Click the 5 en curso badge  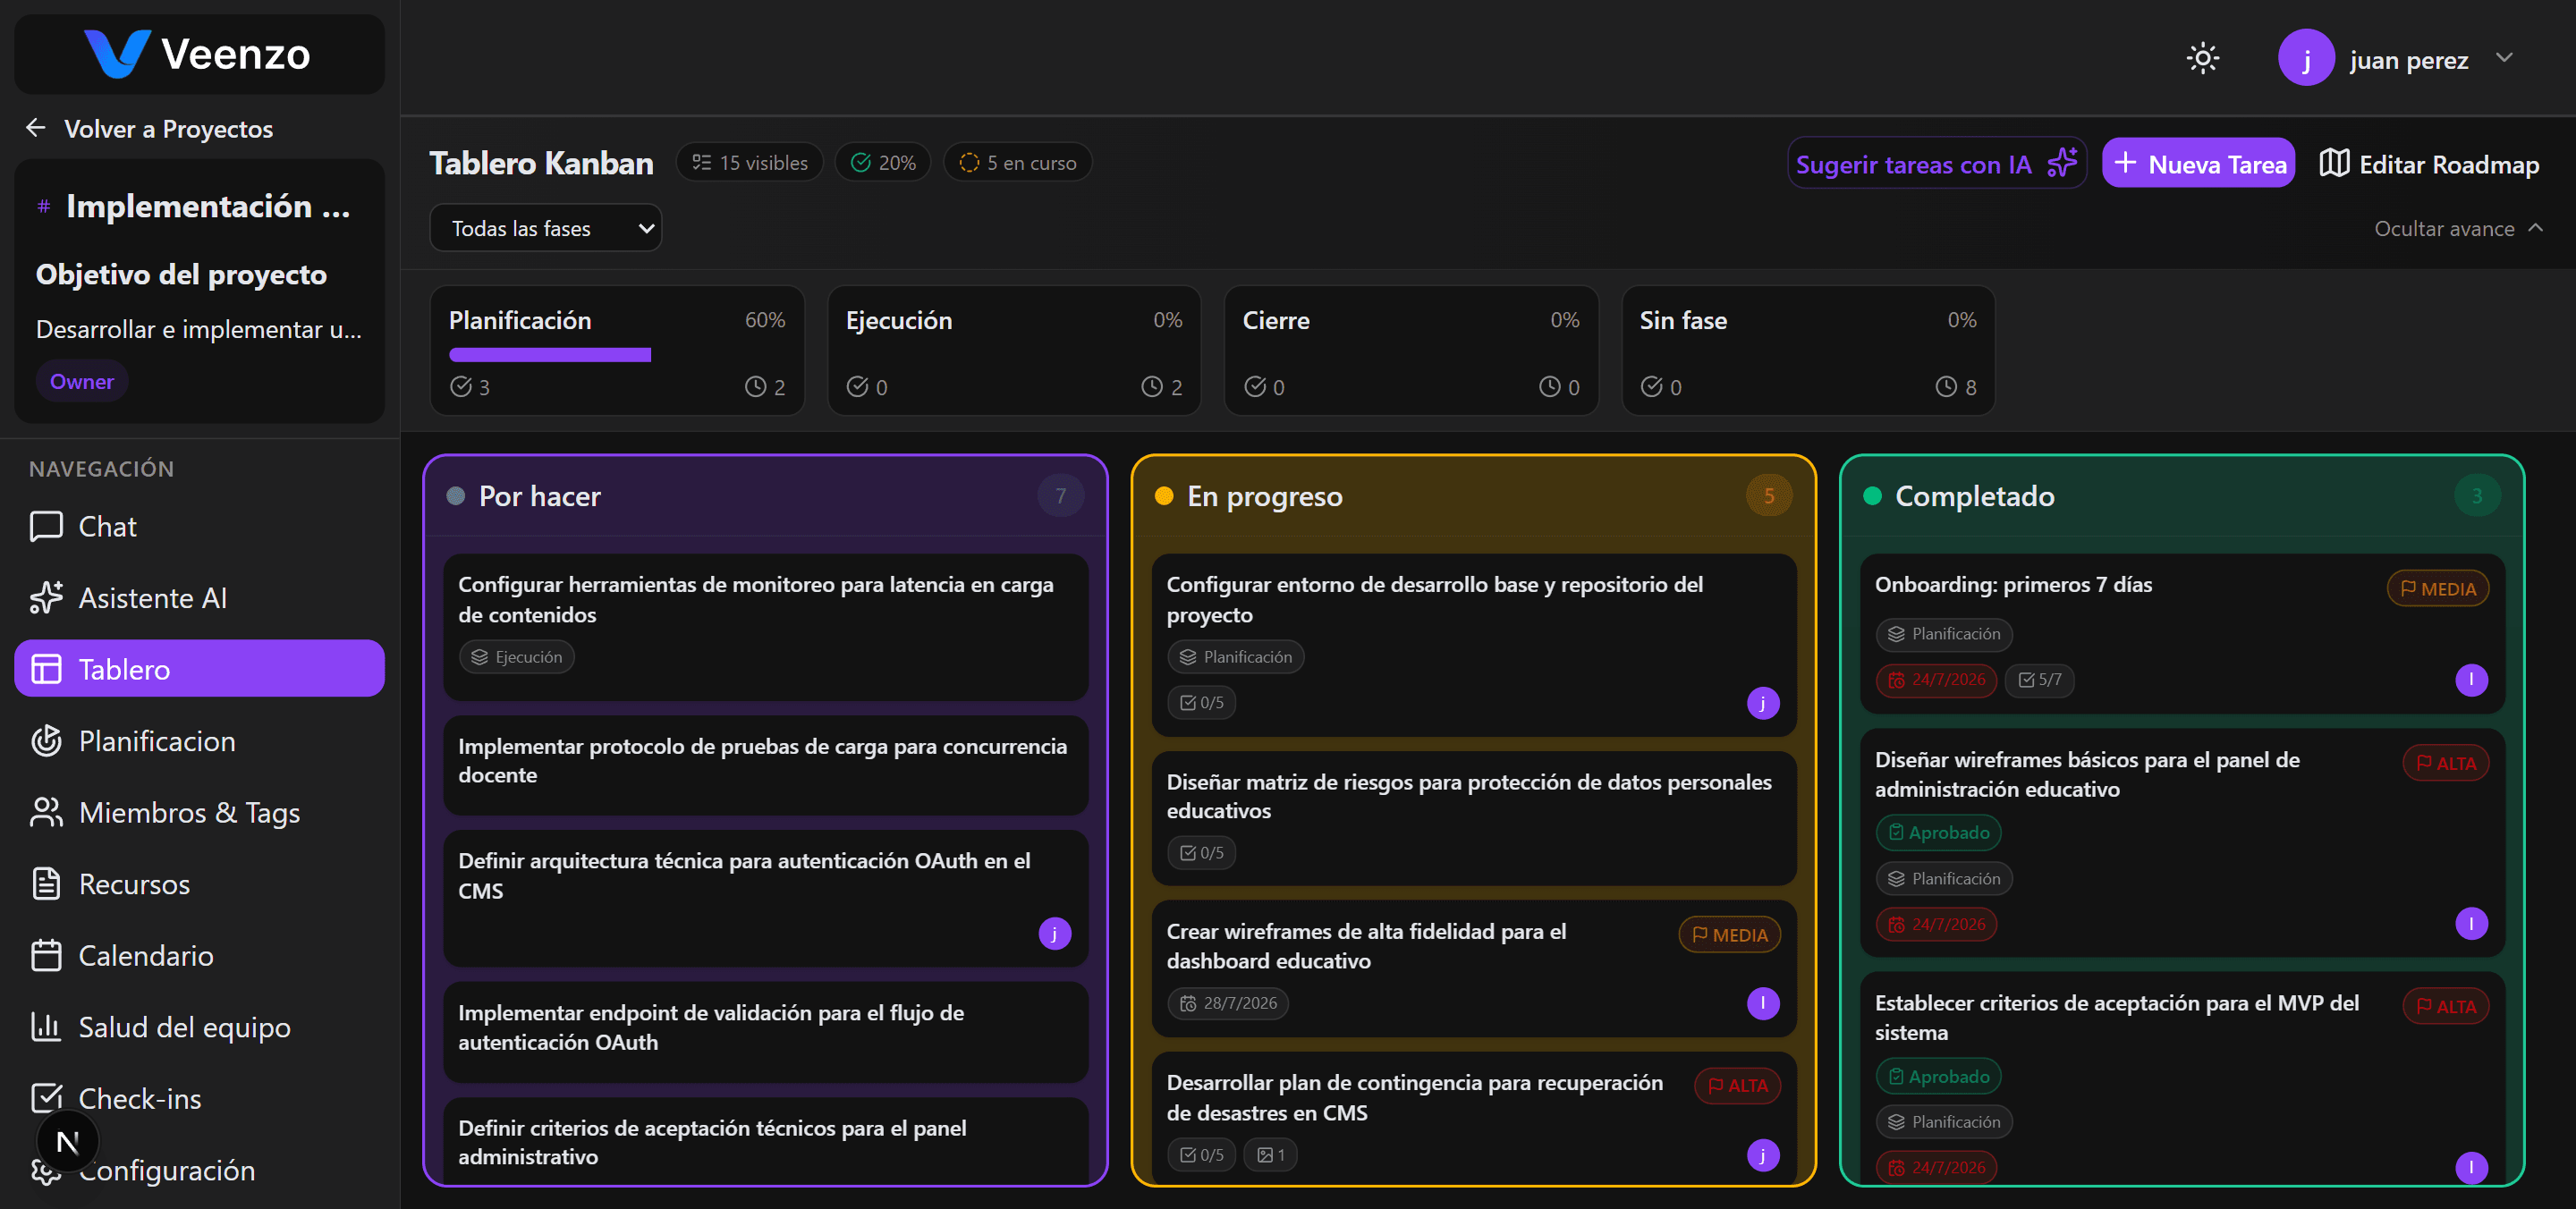[1017, 162]
